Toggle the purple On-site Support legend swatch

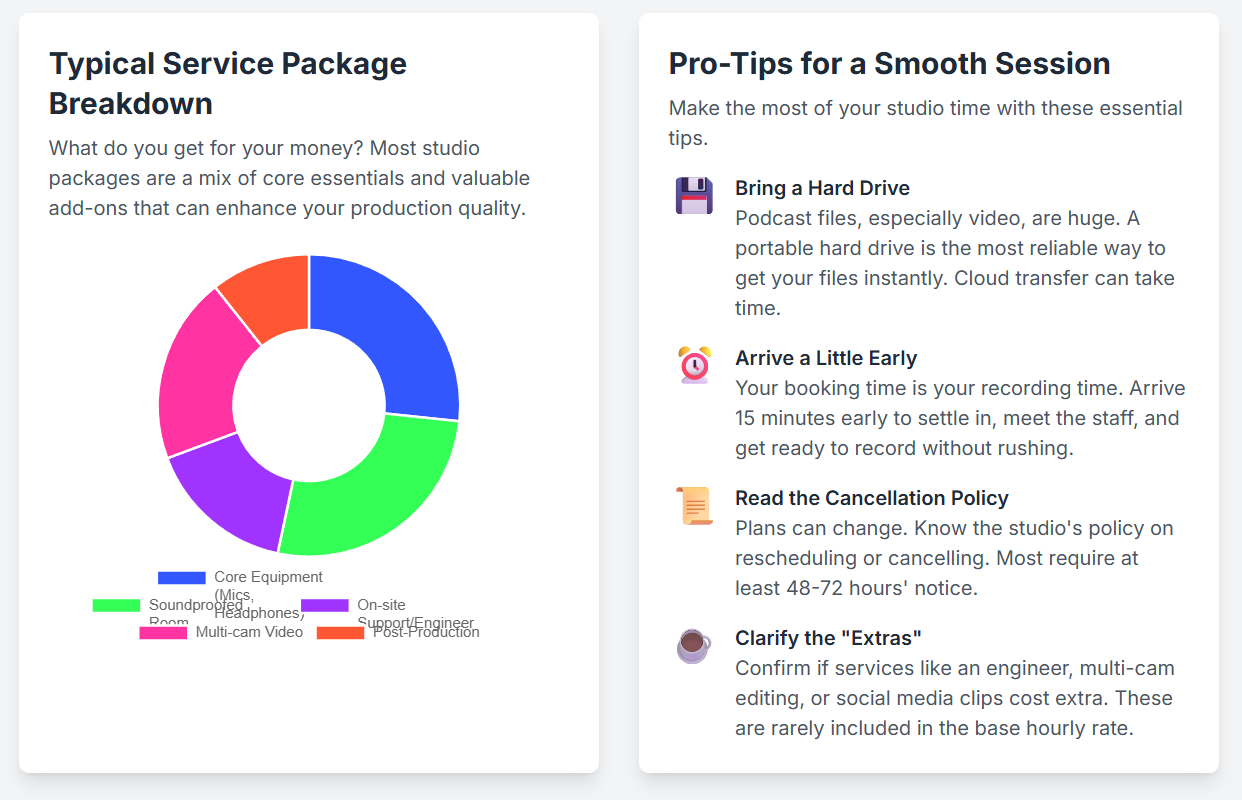coord(325,606)
